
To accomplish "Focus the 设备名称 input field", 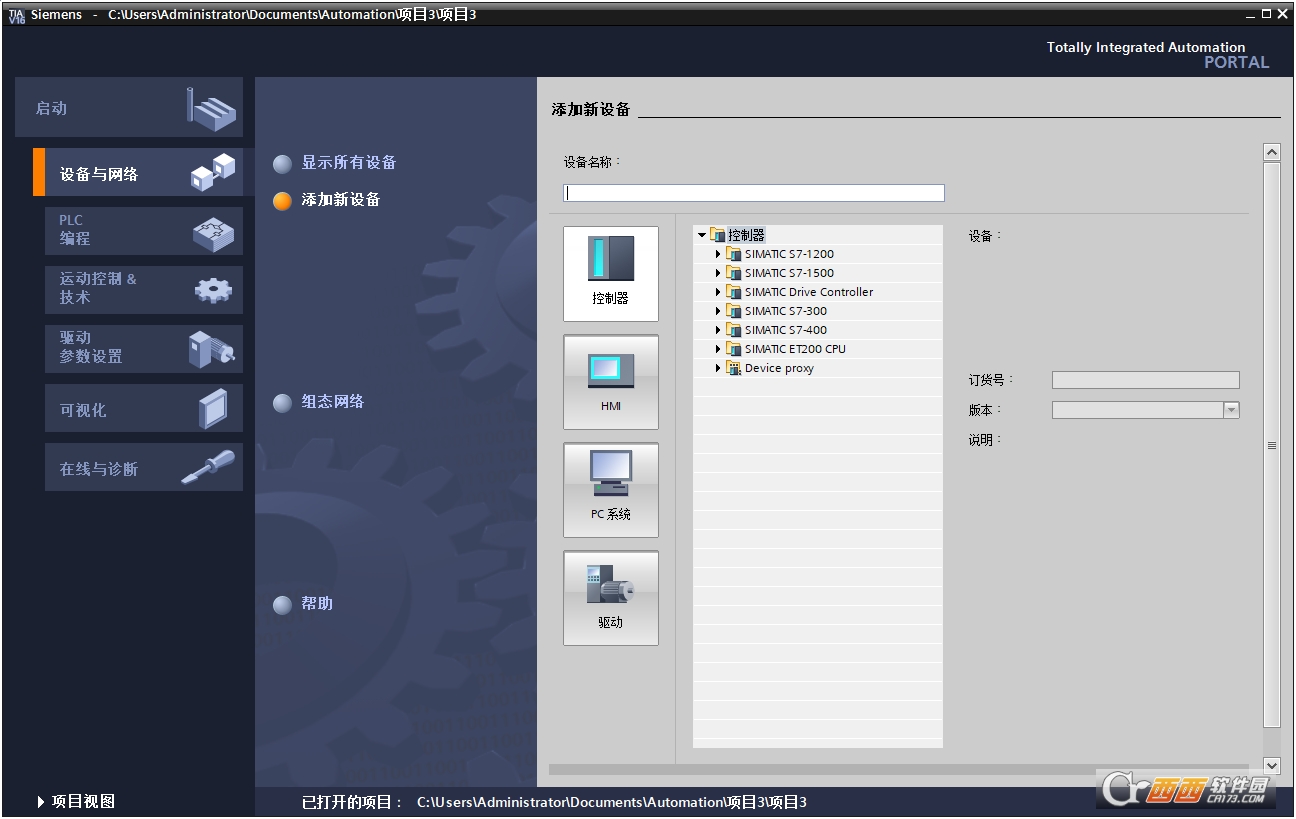I will [754, 193].
